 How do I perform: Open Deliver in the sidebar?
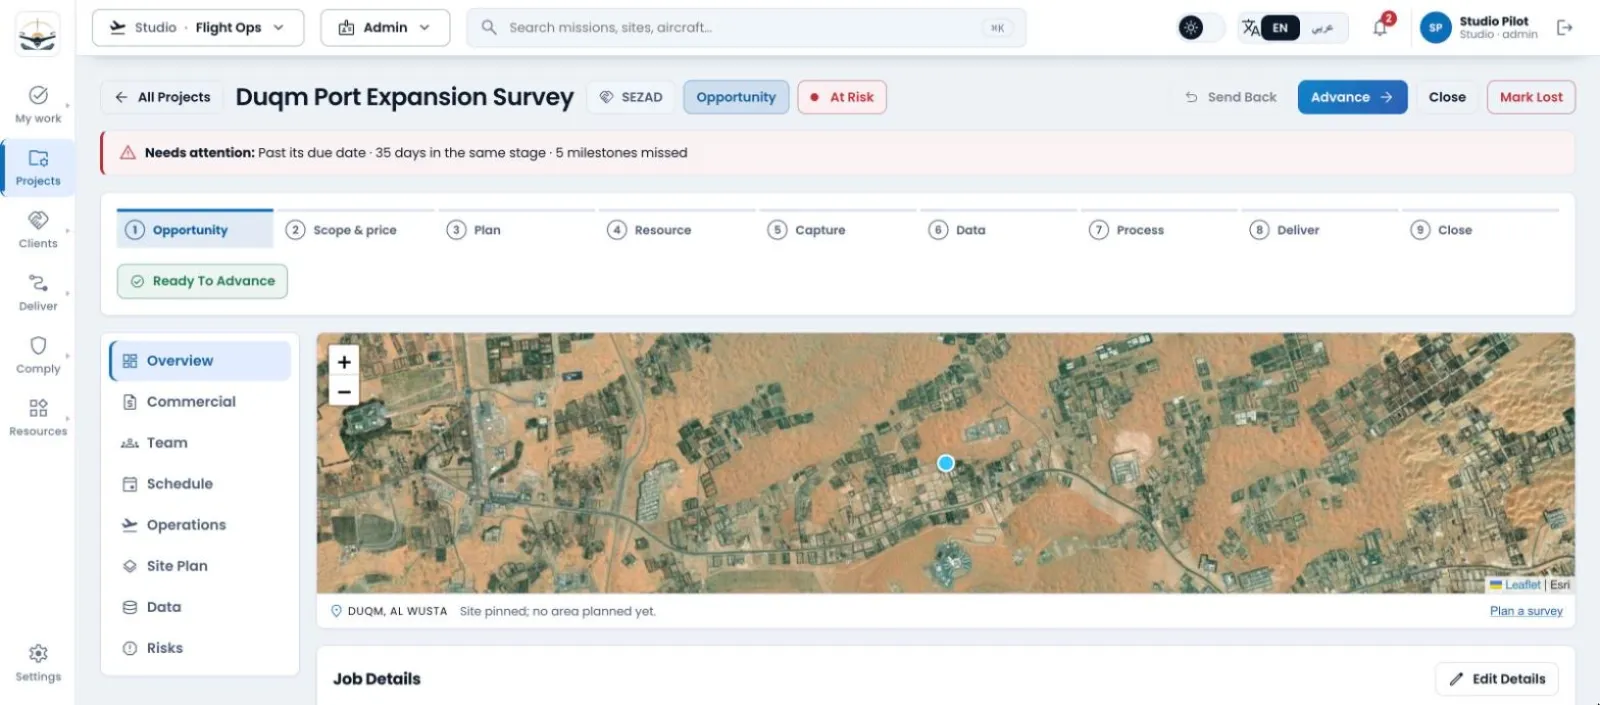click(x=38, y=292)
